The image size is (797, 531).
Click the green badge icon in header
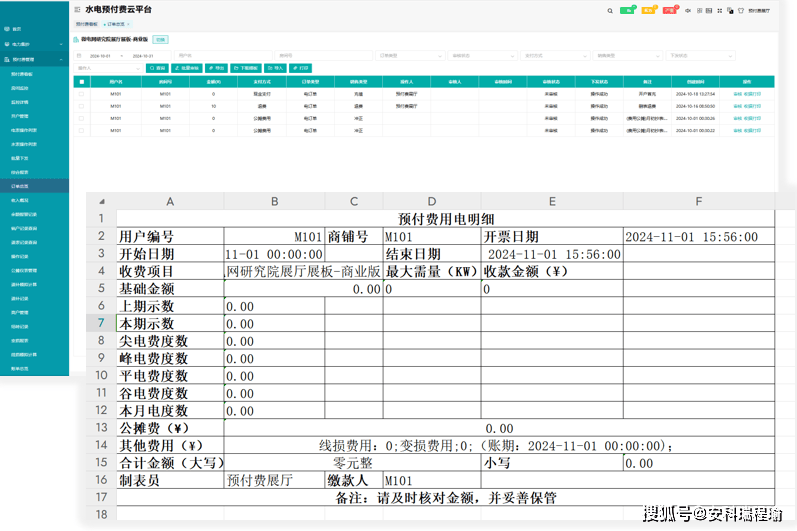point(627,10)
